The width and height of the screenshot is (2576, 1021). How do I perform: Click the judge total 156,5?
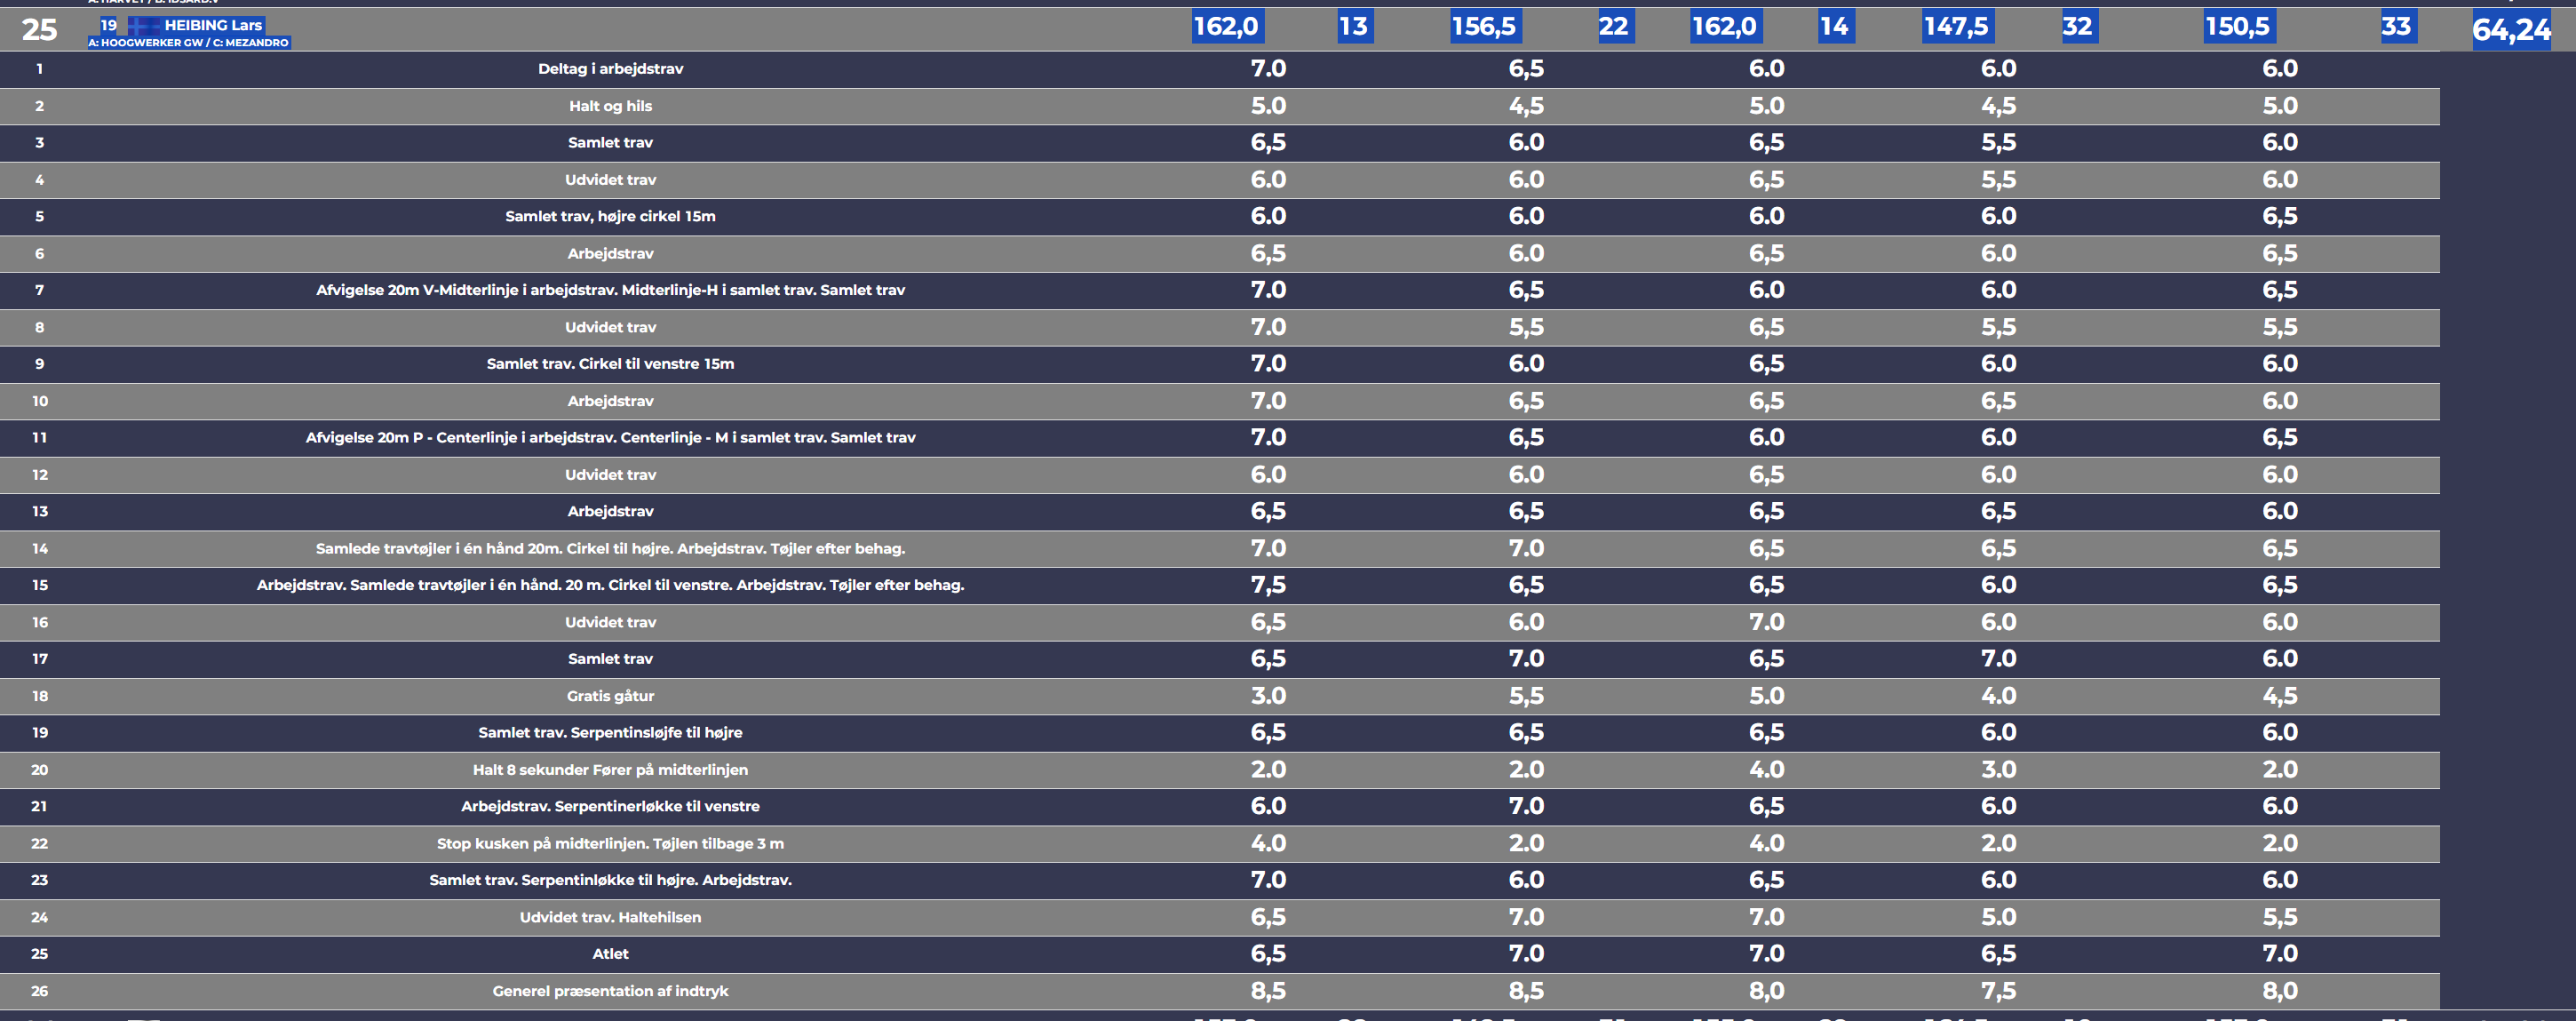tap(1484, 27)
